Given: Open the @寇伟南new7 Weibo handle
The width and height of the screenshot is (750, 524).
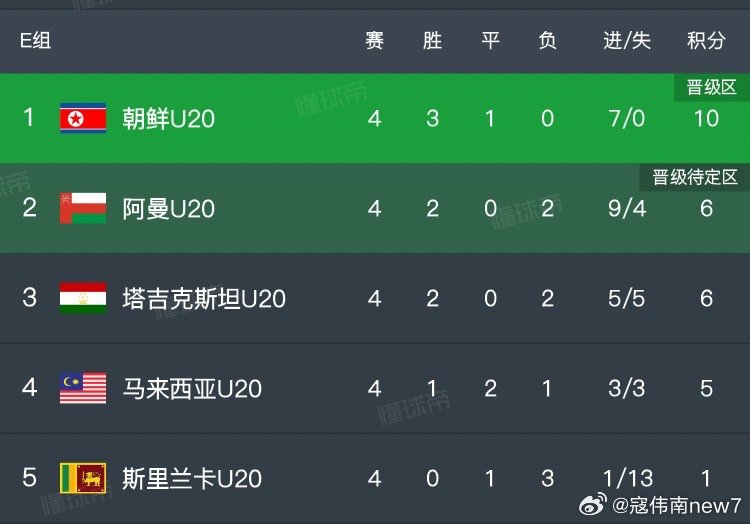Looking at the screenshot, I should pyautogui.click(x=676, y=505).
